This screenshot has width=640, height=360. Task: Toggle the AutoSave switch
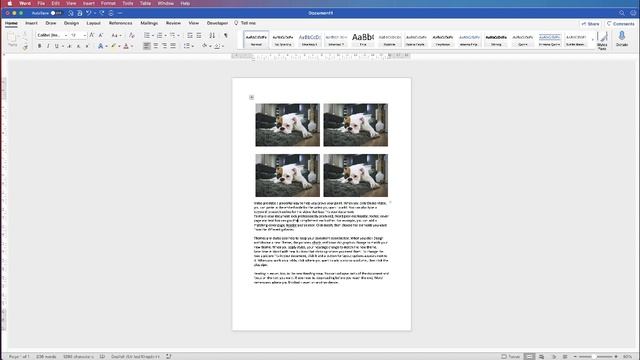[56, 13]
